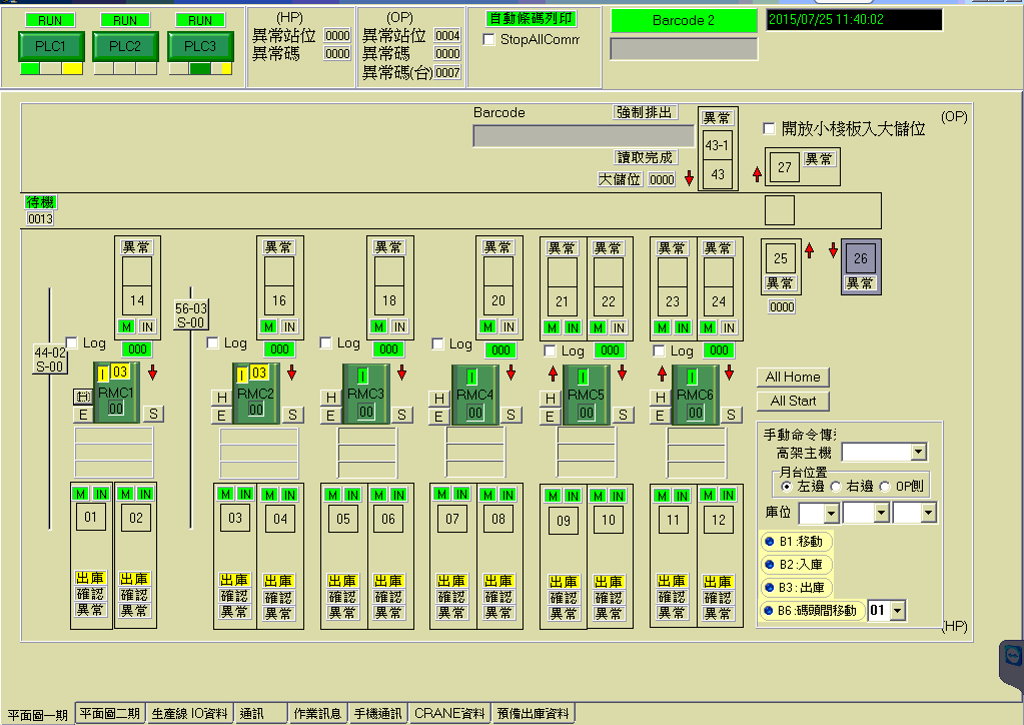Click the red down arrow beside RMC3
The height and width of the screenshot is (725, 1024).
coord(402,373)
